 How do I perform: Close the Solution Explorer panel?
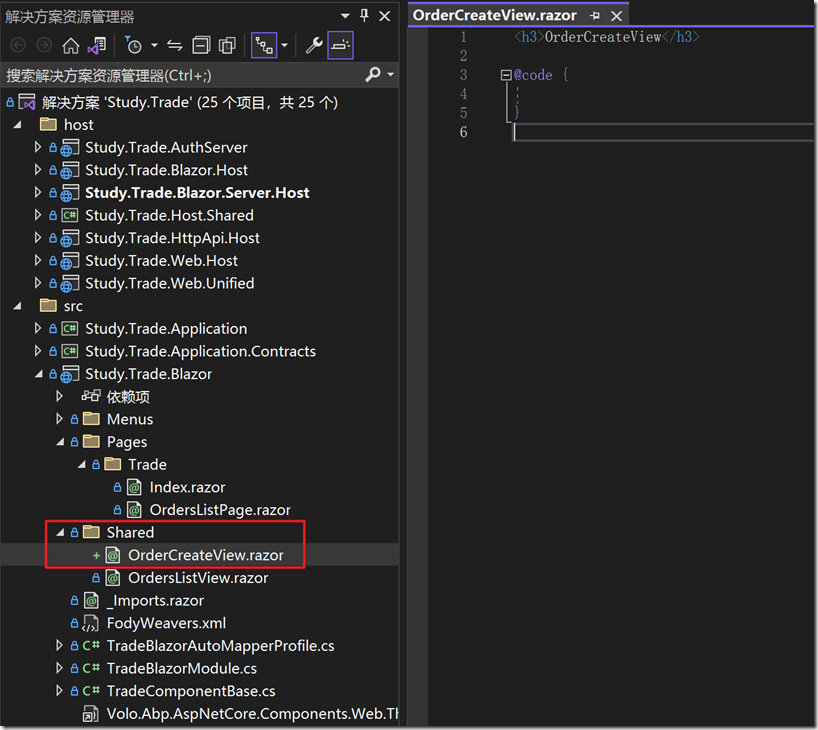(384, 16)
